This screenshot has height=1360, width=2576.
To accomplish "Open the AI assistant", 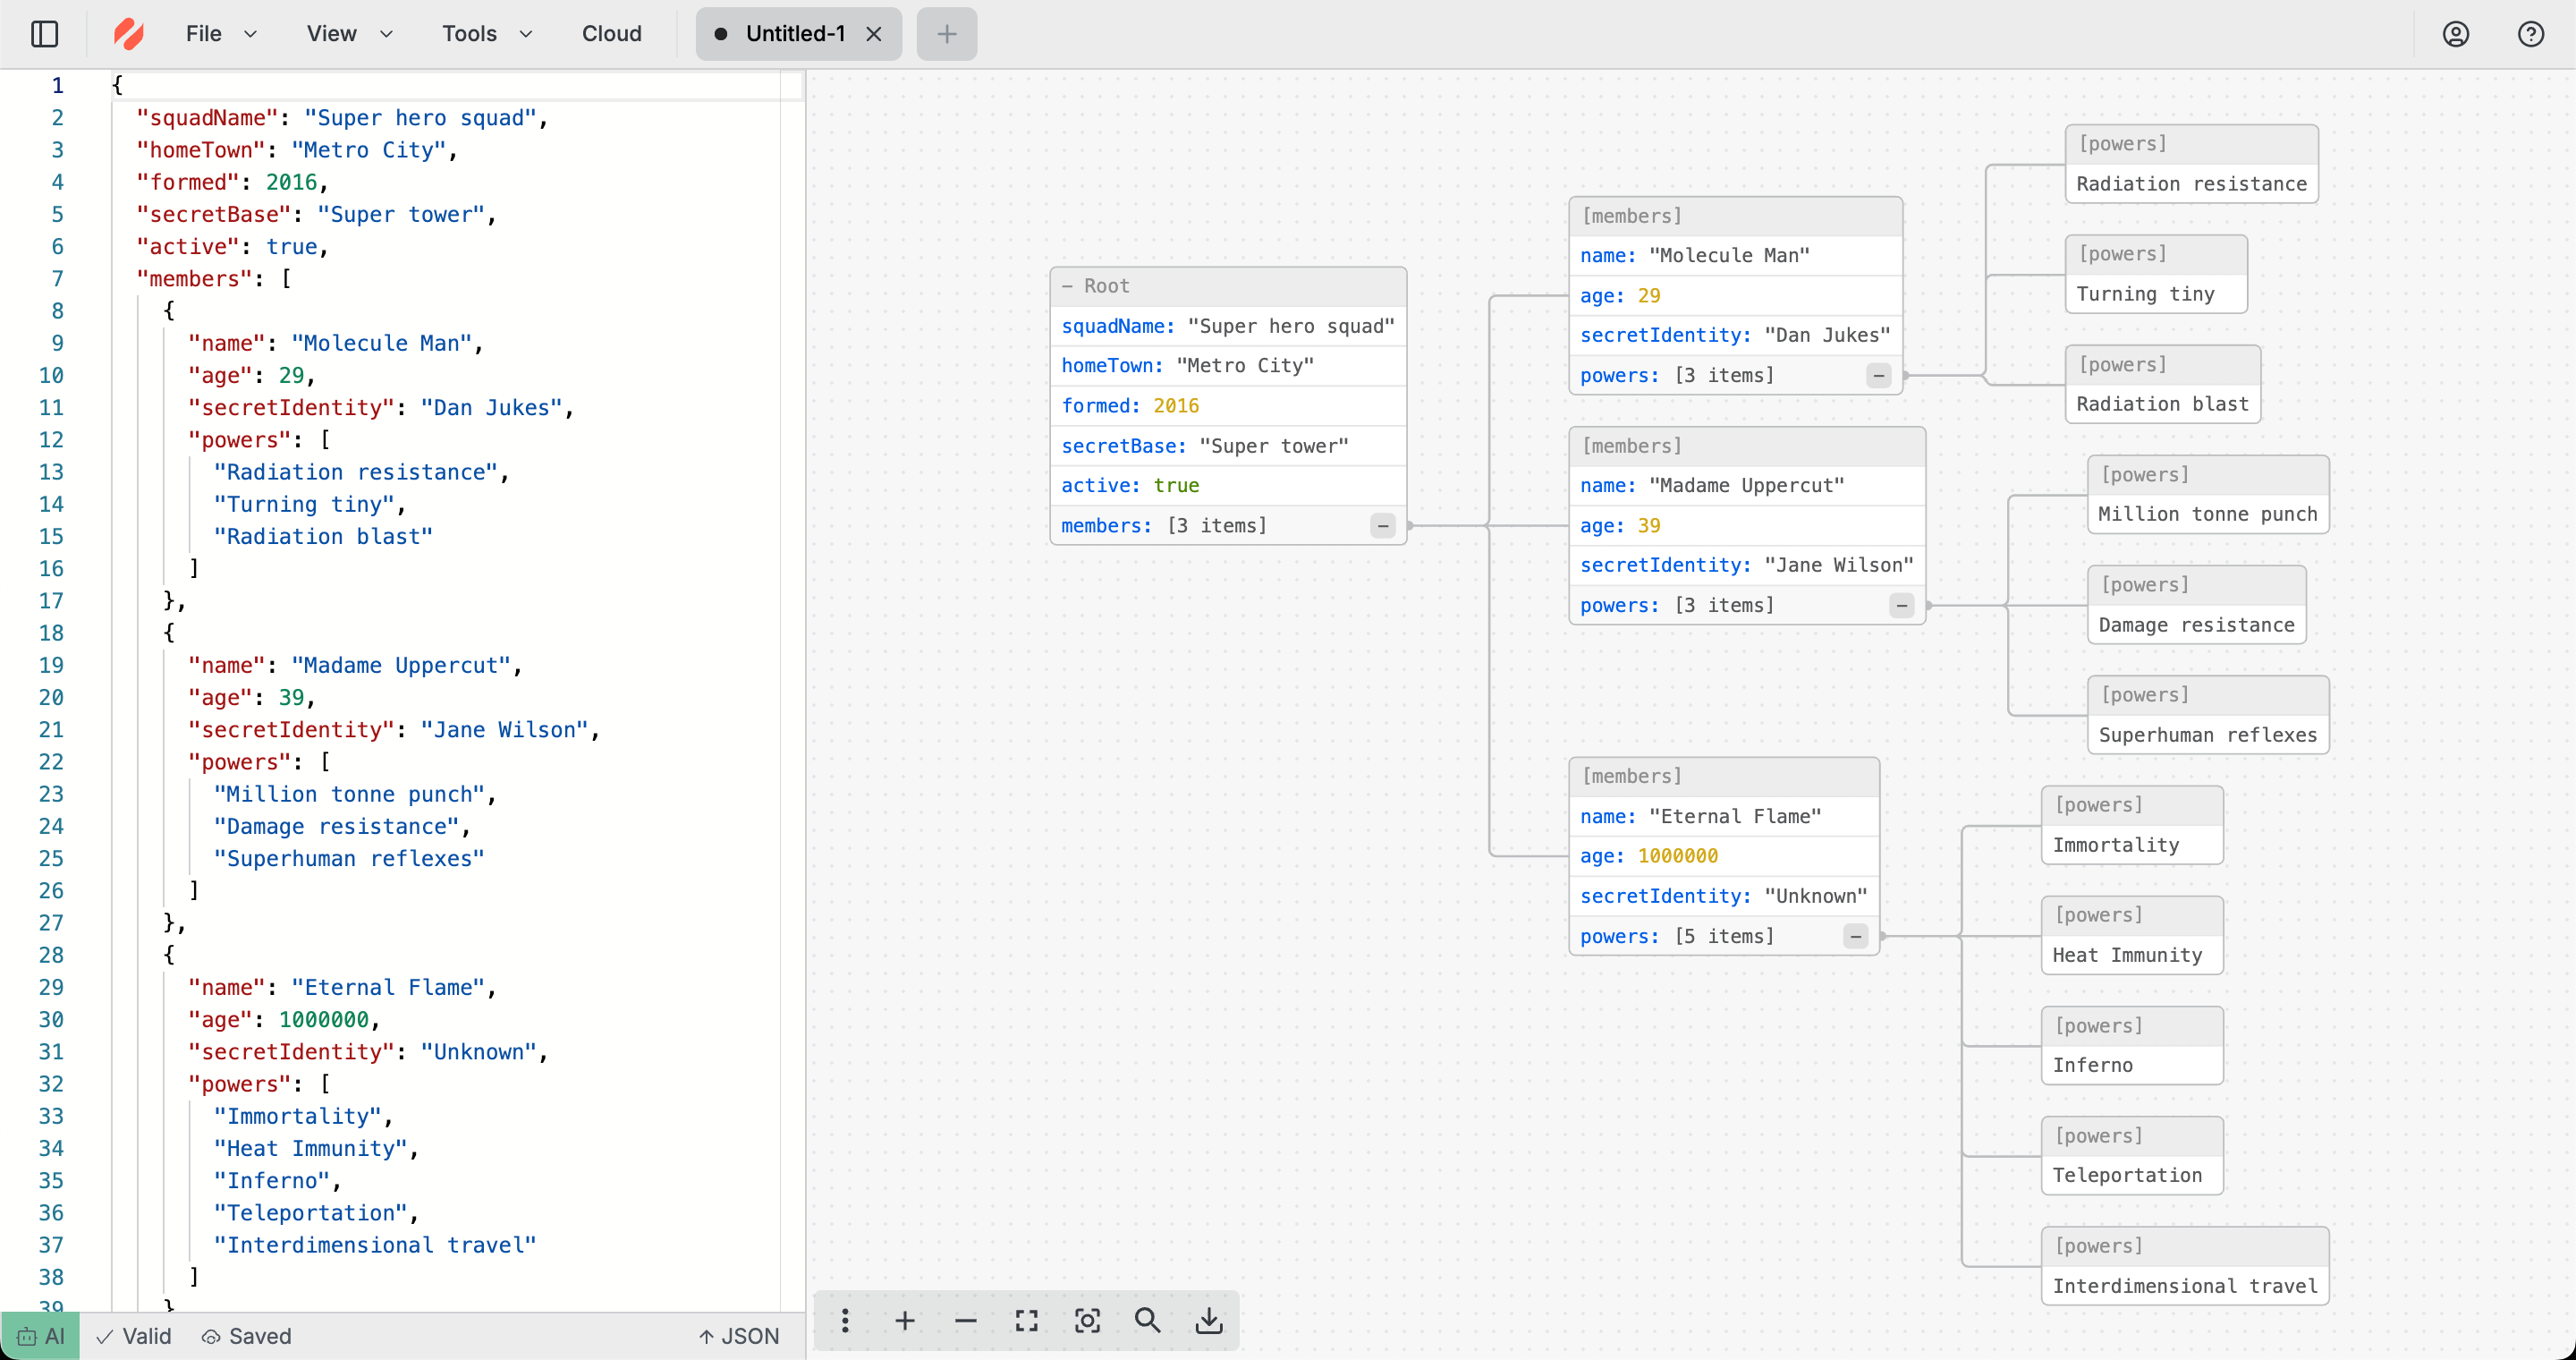I will coord(39,1335).
